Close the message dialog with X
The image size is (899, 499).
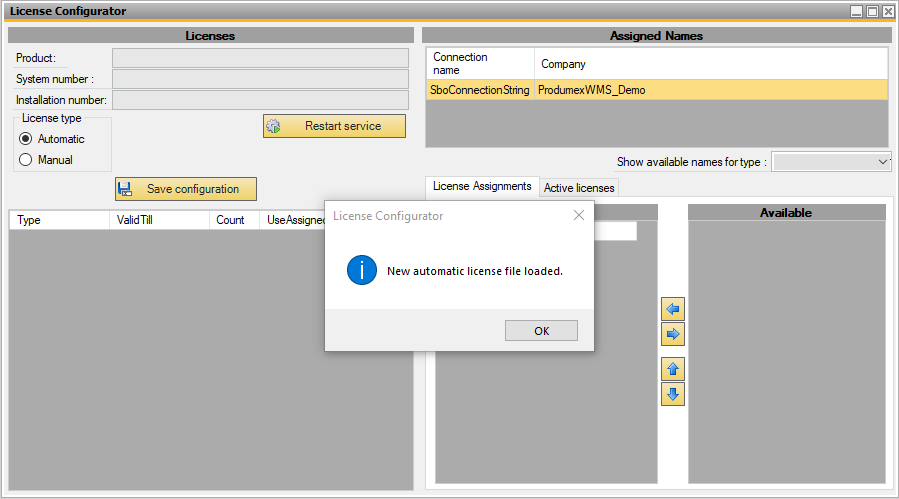coord(578,215)
